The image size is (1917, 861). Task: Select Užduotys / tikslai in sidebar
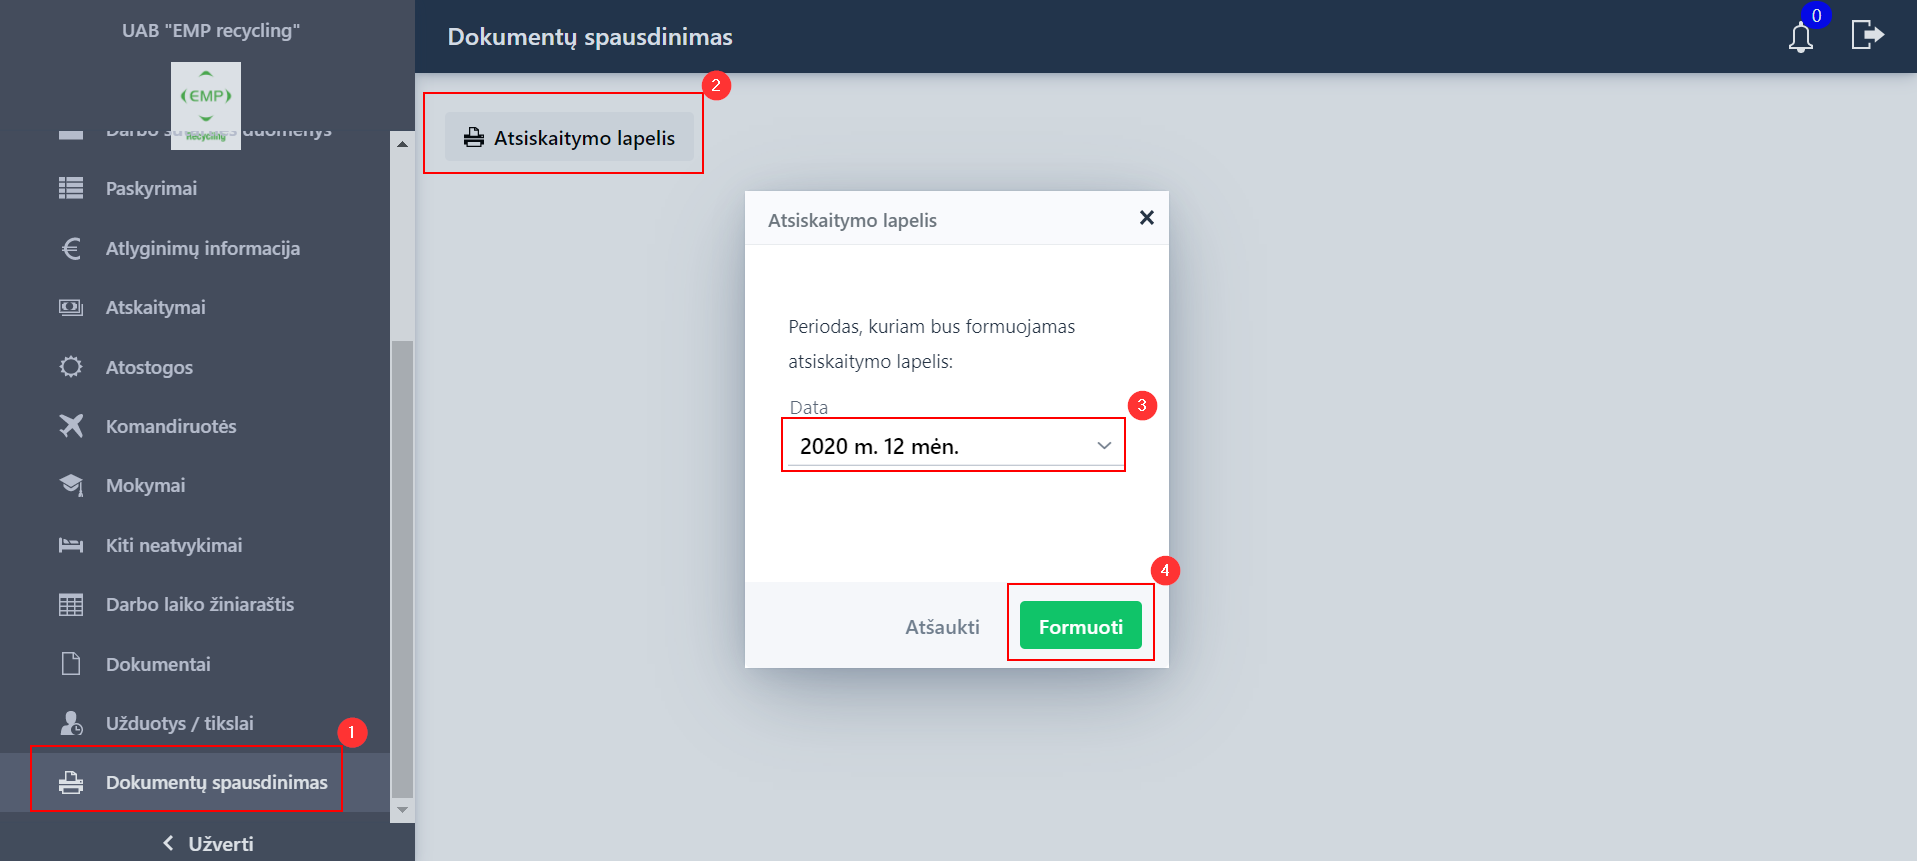click(179, 723)
